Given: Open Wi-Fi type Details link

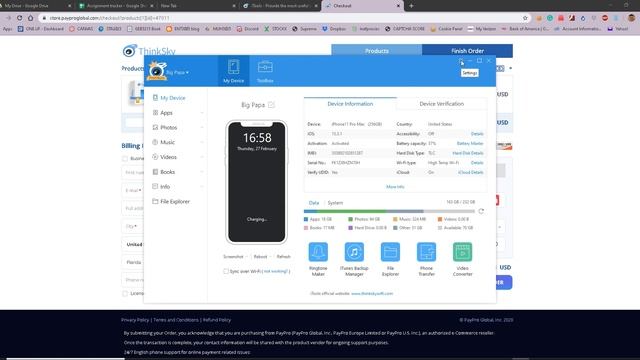Looking at the screenshot, I should (477, 163).
